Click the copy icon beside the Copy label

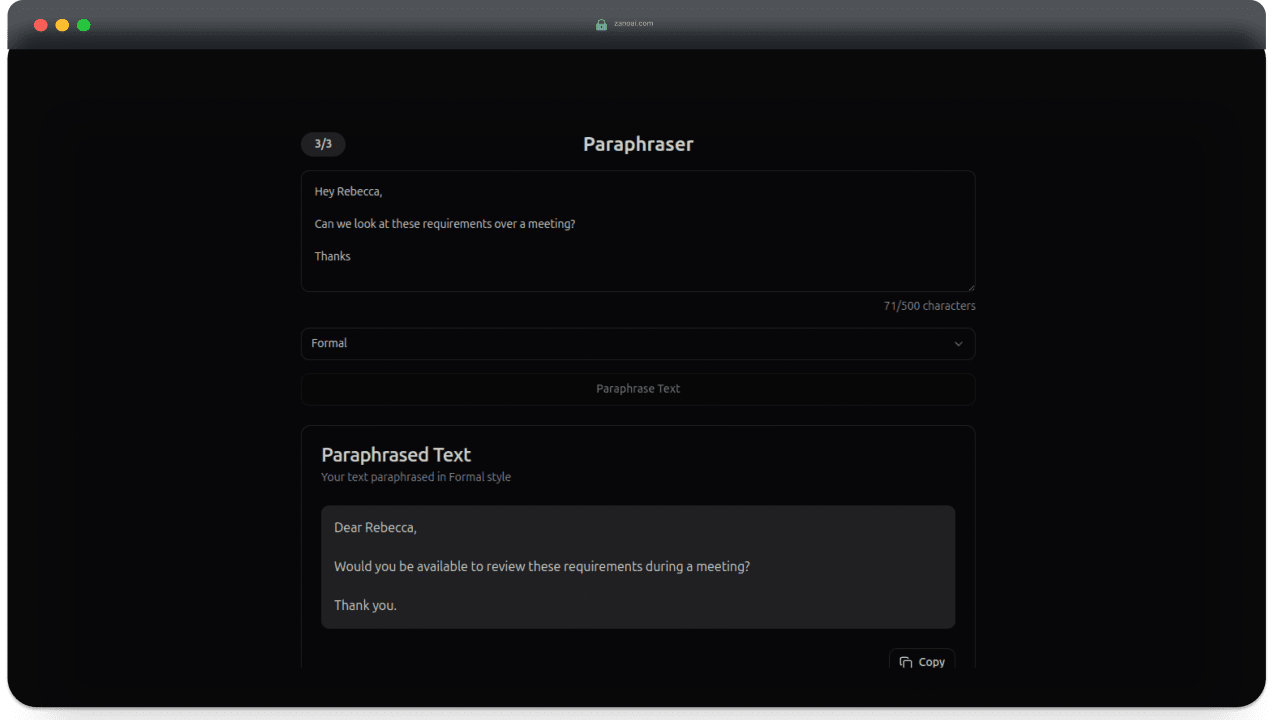pyautogui.click(x=905, y=662)
